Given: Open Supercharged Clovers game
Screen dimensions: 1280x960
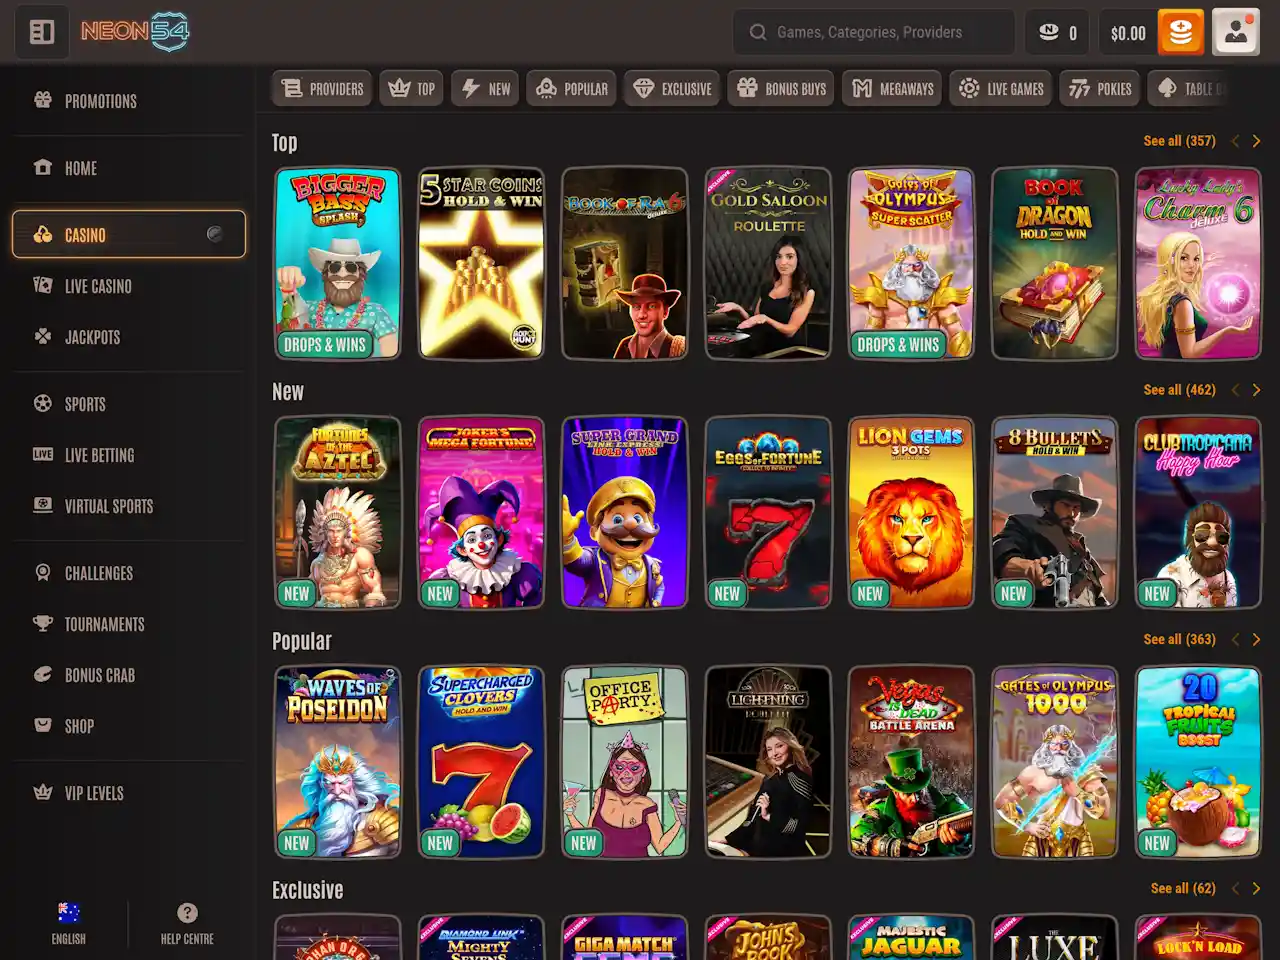Looking at the screenshot, I should click(x=481, y=762).
